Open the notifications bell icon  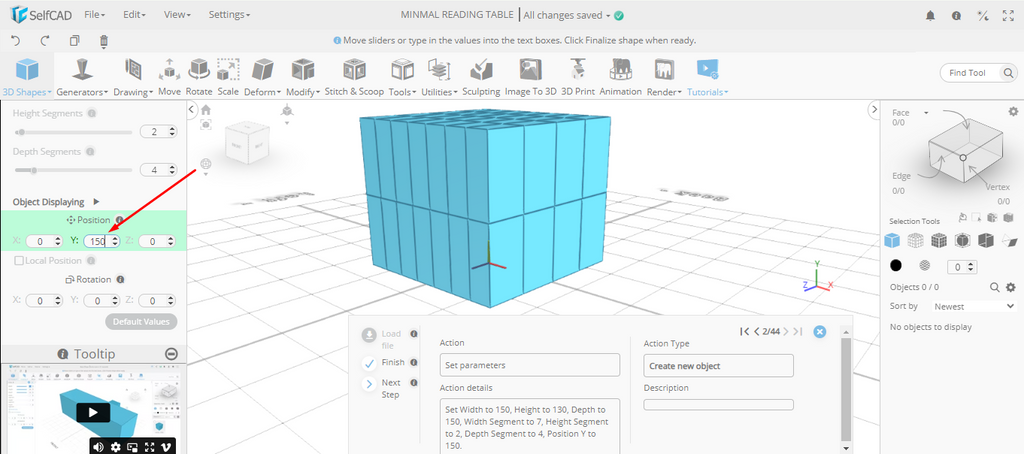click(x=930, y=16)
